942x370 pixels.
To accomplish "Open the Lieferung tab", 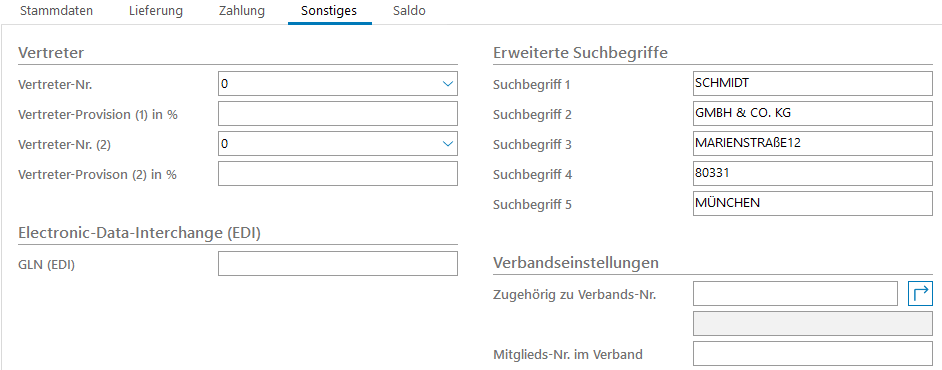I will coord(156,11).
